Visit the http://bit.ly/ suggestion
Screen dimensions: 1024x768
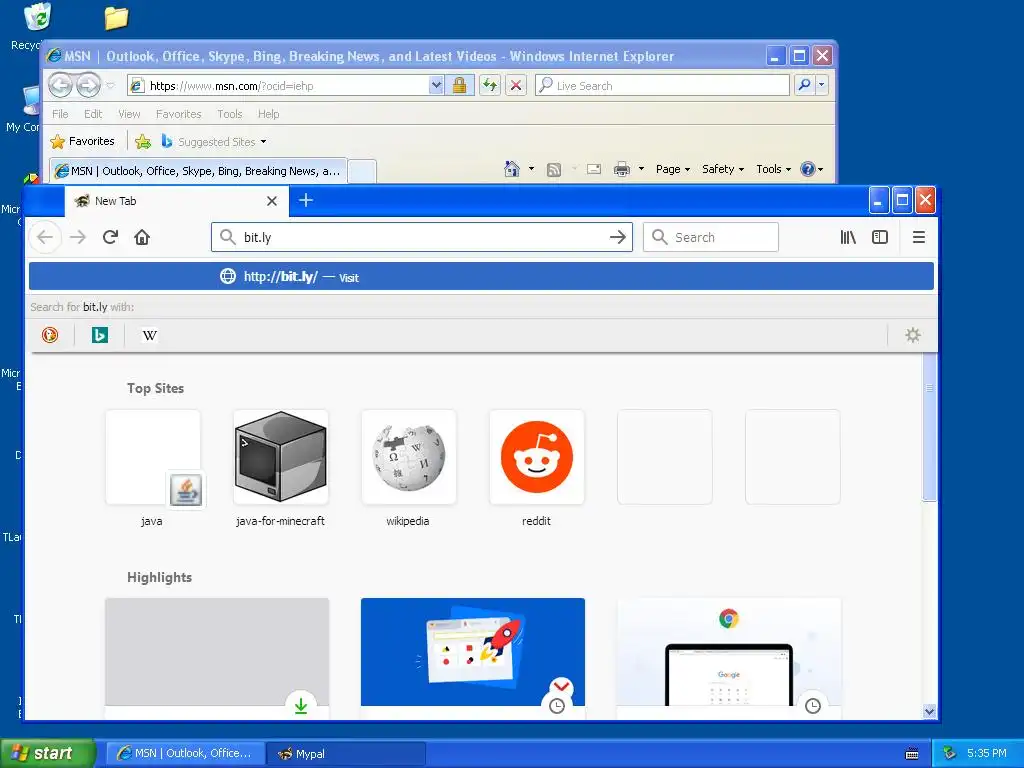(481, 276)
